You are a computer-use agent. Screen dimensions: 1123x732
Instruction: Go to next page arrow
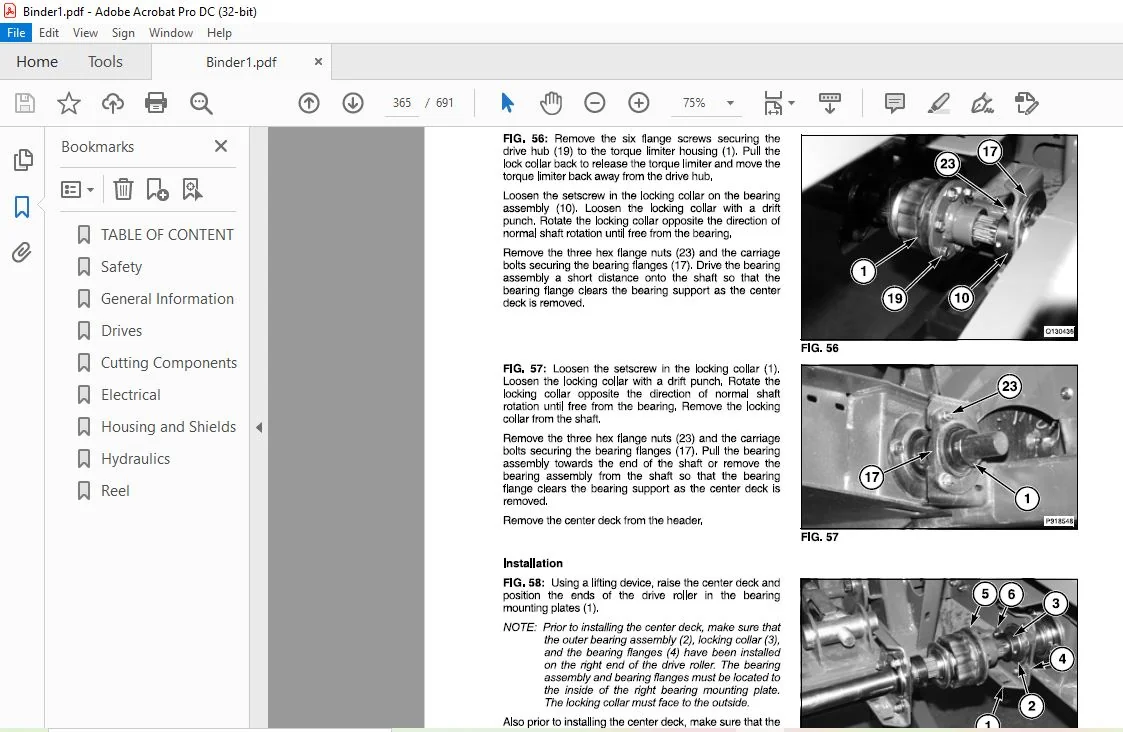tap(352, 103)
